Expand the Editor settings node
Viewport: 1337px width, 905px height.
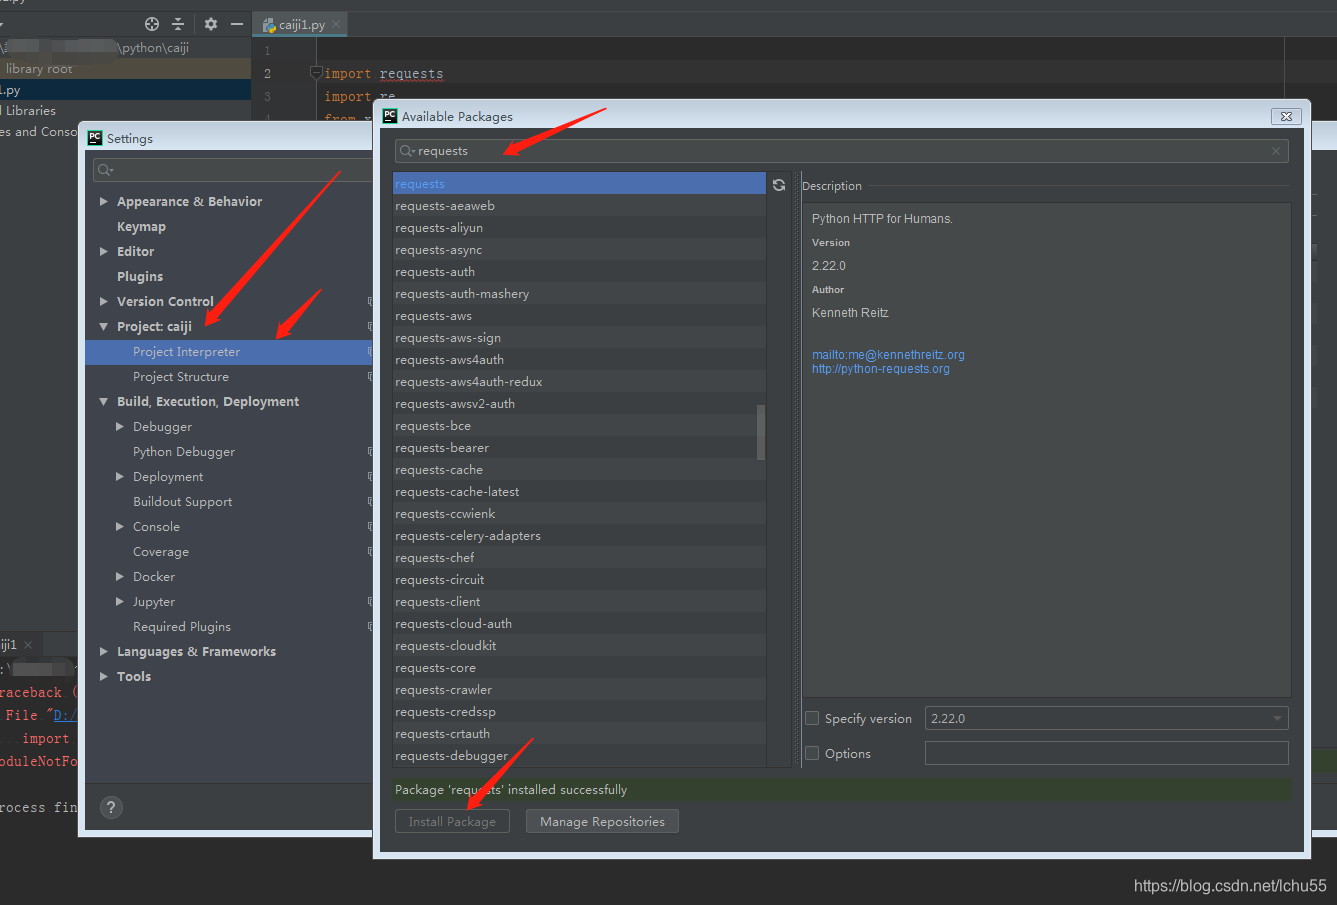[104, 251]
